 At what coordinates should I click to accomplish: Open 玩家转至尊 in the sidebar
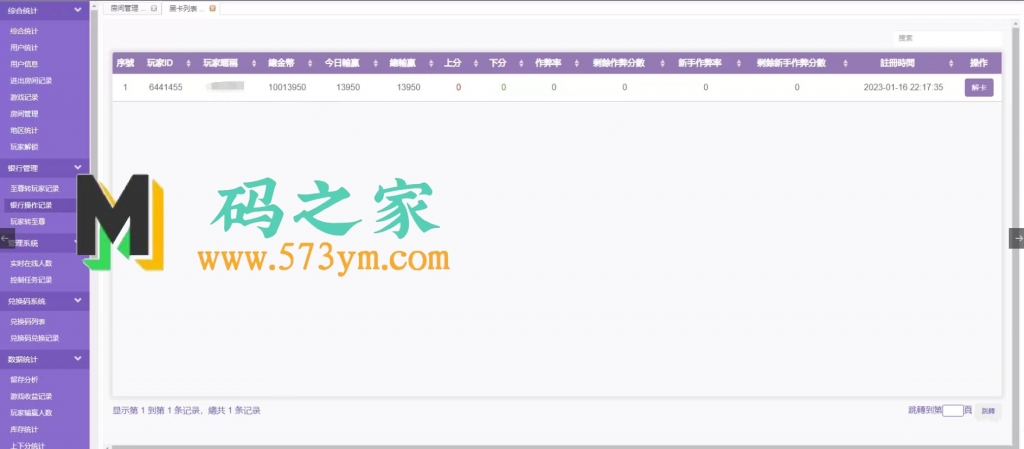pos(27,222)
